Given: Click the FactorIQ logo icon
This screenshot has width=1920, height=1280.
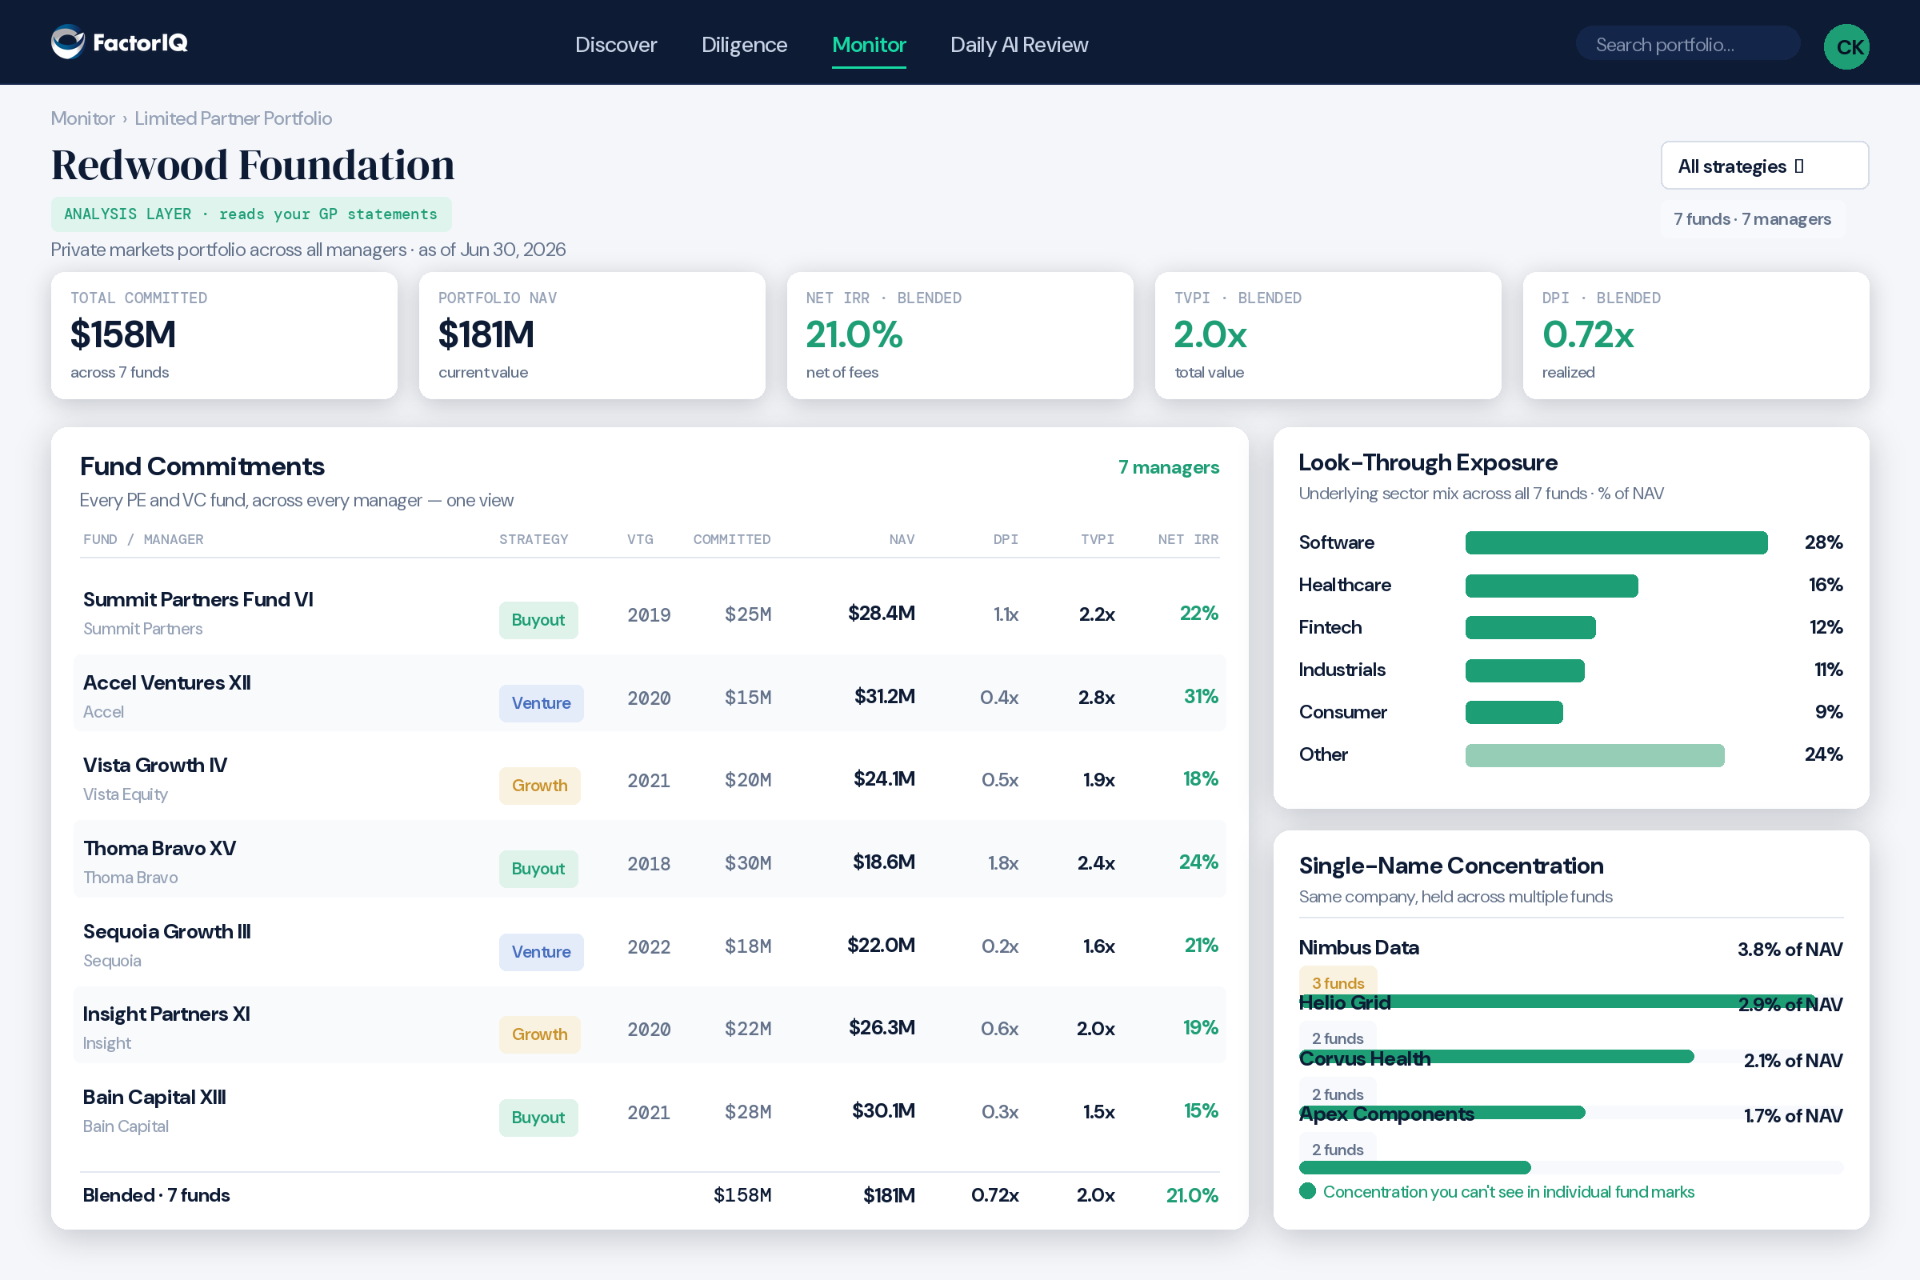Looking at the screenshot, I should pos(68,42).
